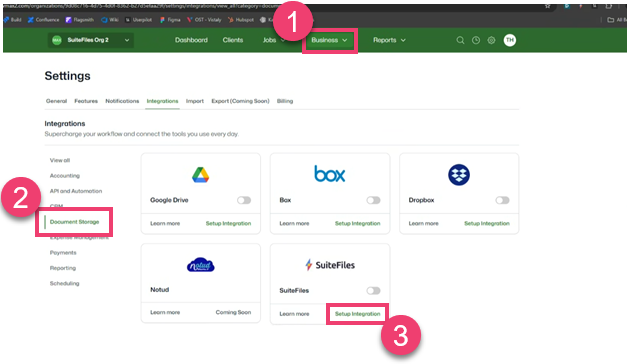The height and width of the screenshot is (364, 627).
Task: Enable the Google Drive toggle
Action: pos(244,200)
